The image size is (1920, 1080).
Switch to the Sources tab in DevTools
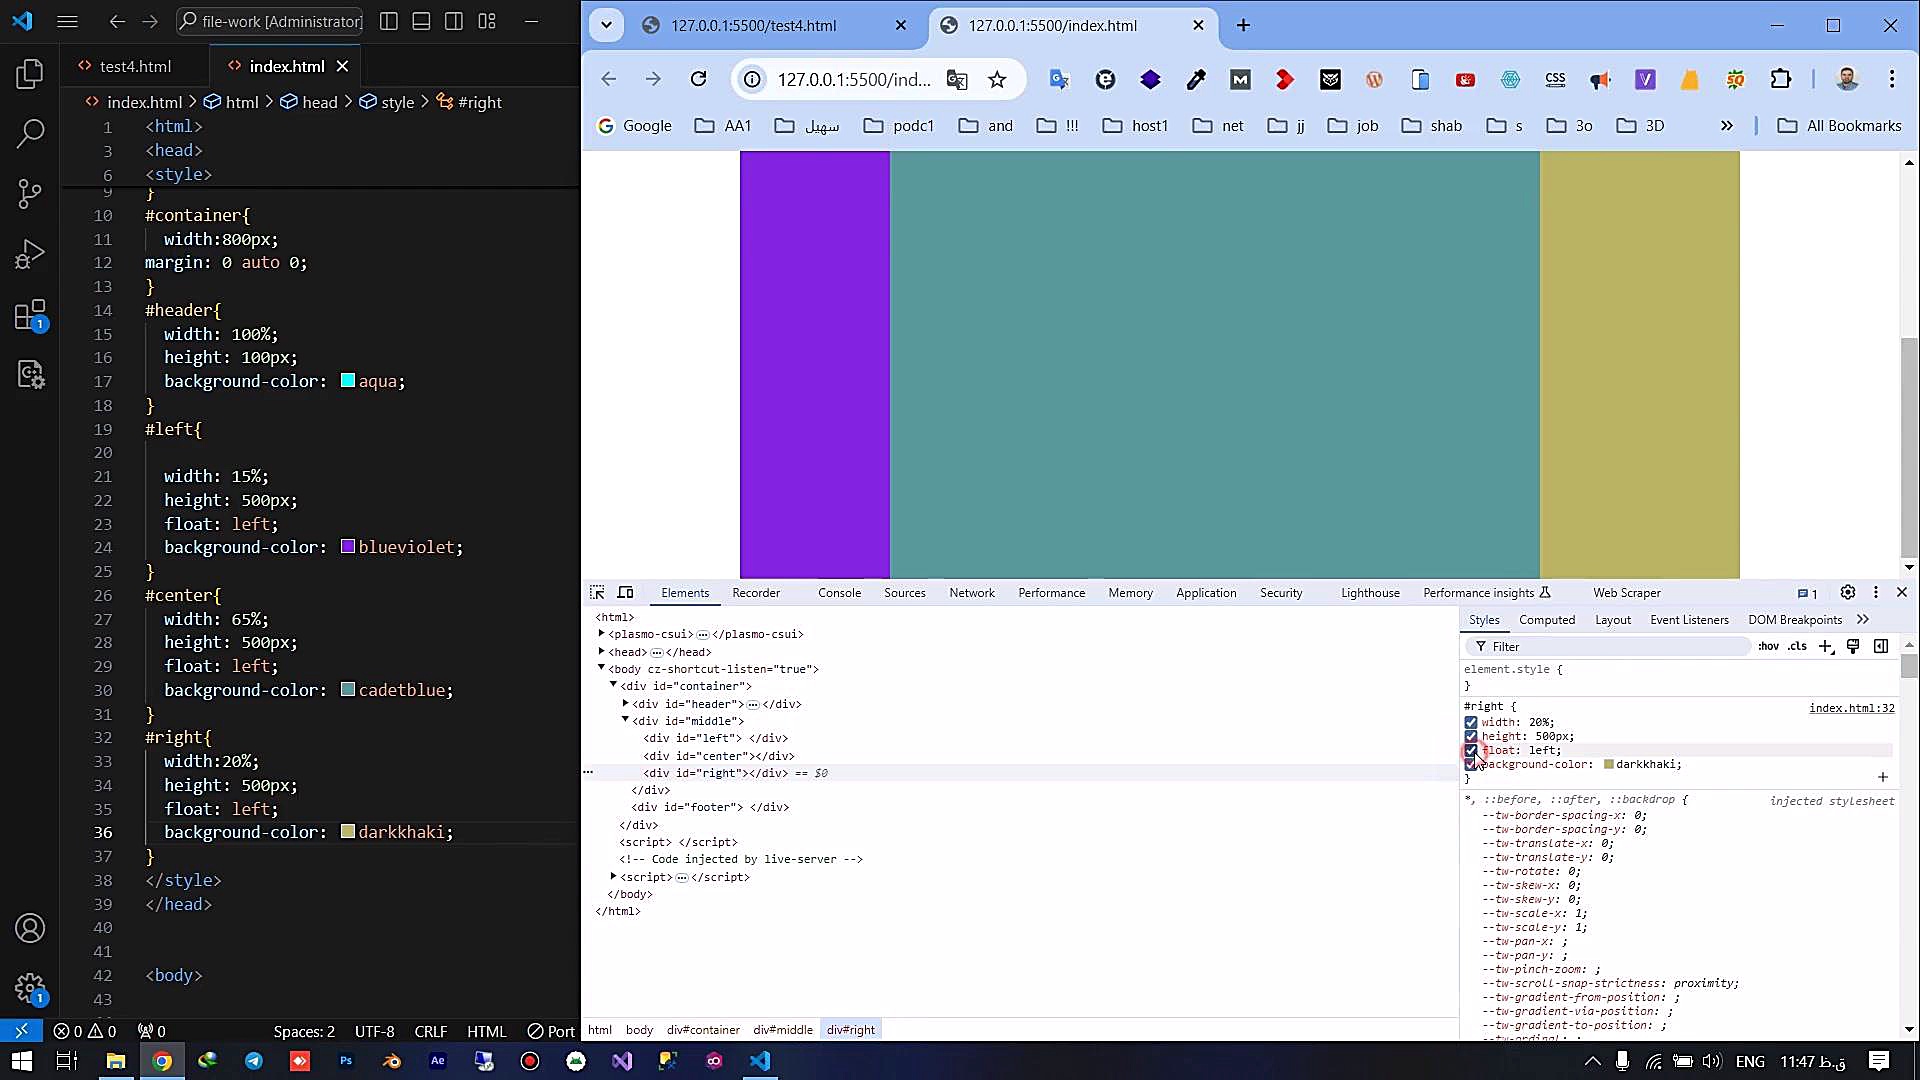coord(905,592)
